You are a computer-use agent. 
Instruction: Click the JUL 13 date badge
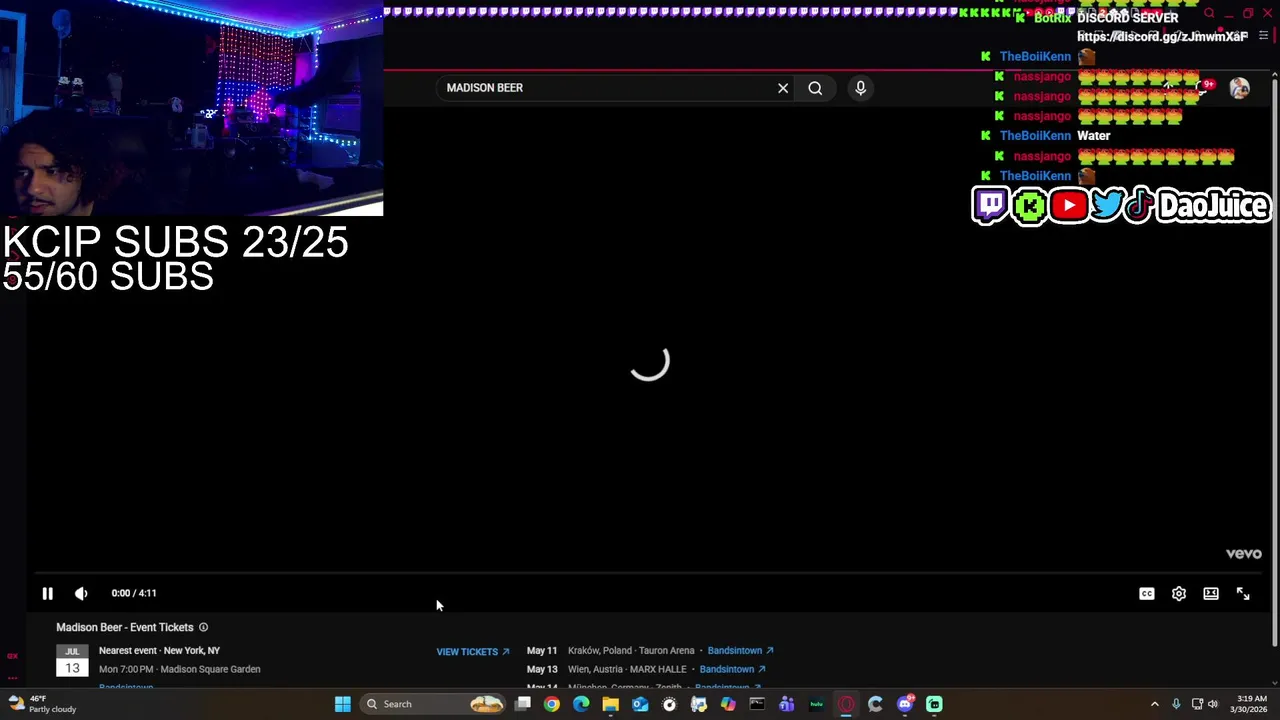(72, 661)
